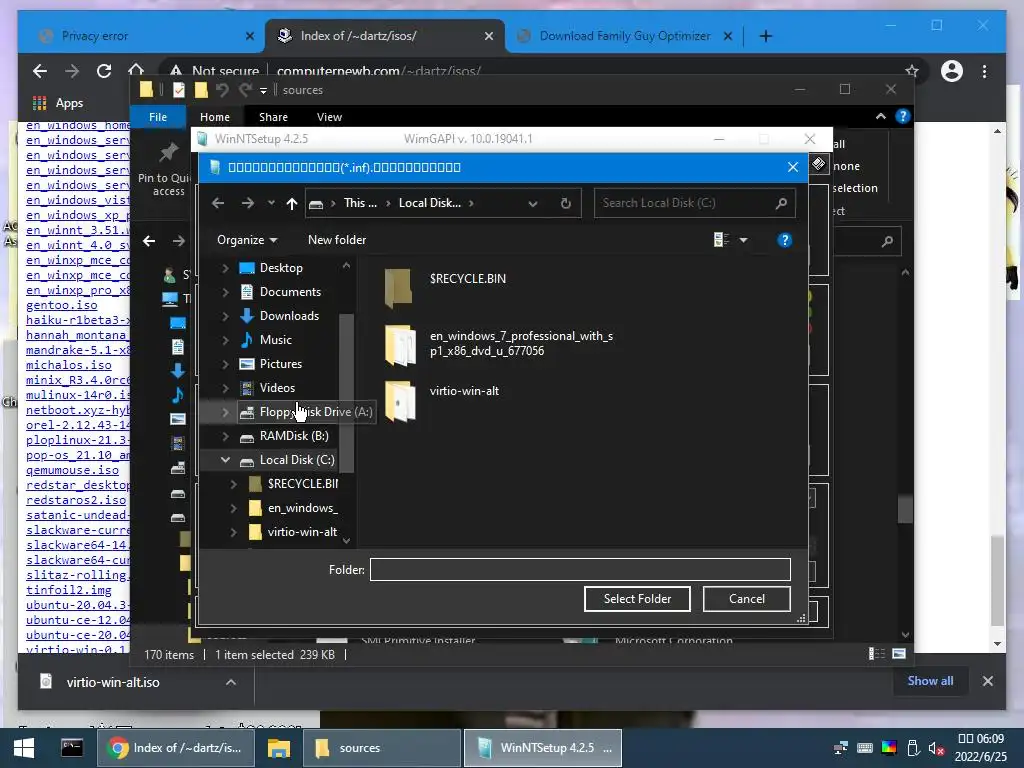Click Search Local Disk (C:) field
The width and height of the screenshot is (1024, 768).
pyautogui.click(x=694, y=203)
